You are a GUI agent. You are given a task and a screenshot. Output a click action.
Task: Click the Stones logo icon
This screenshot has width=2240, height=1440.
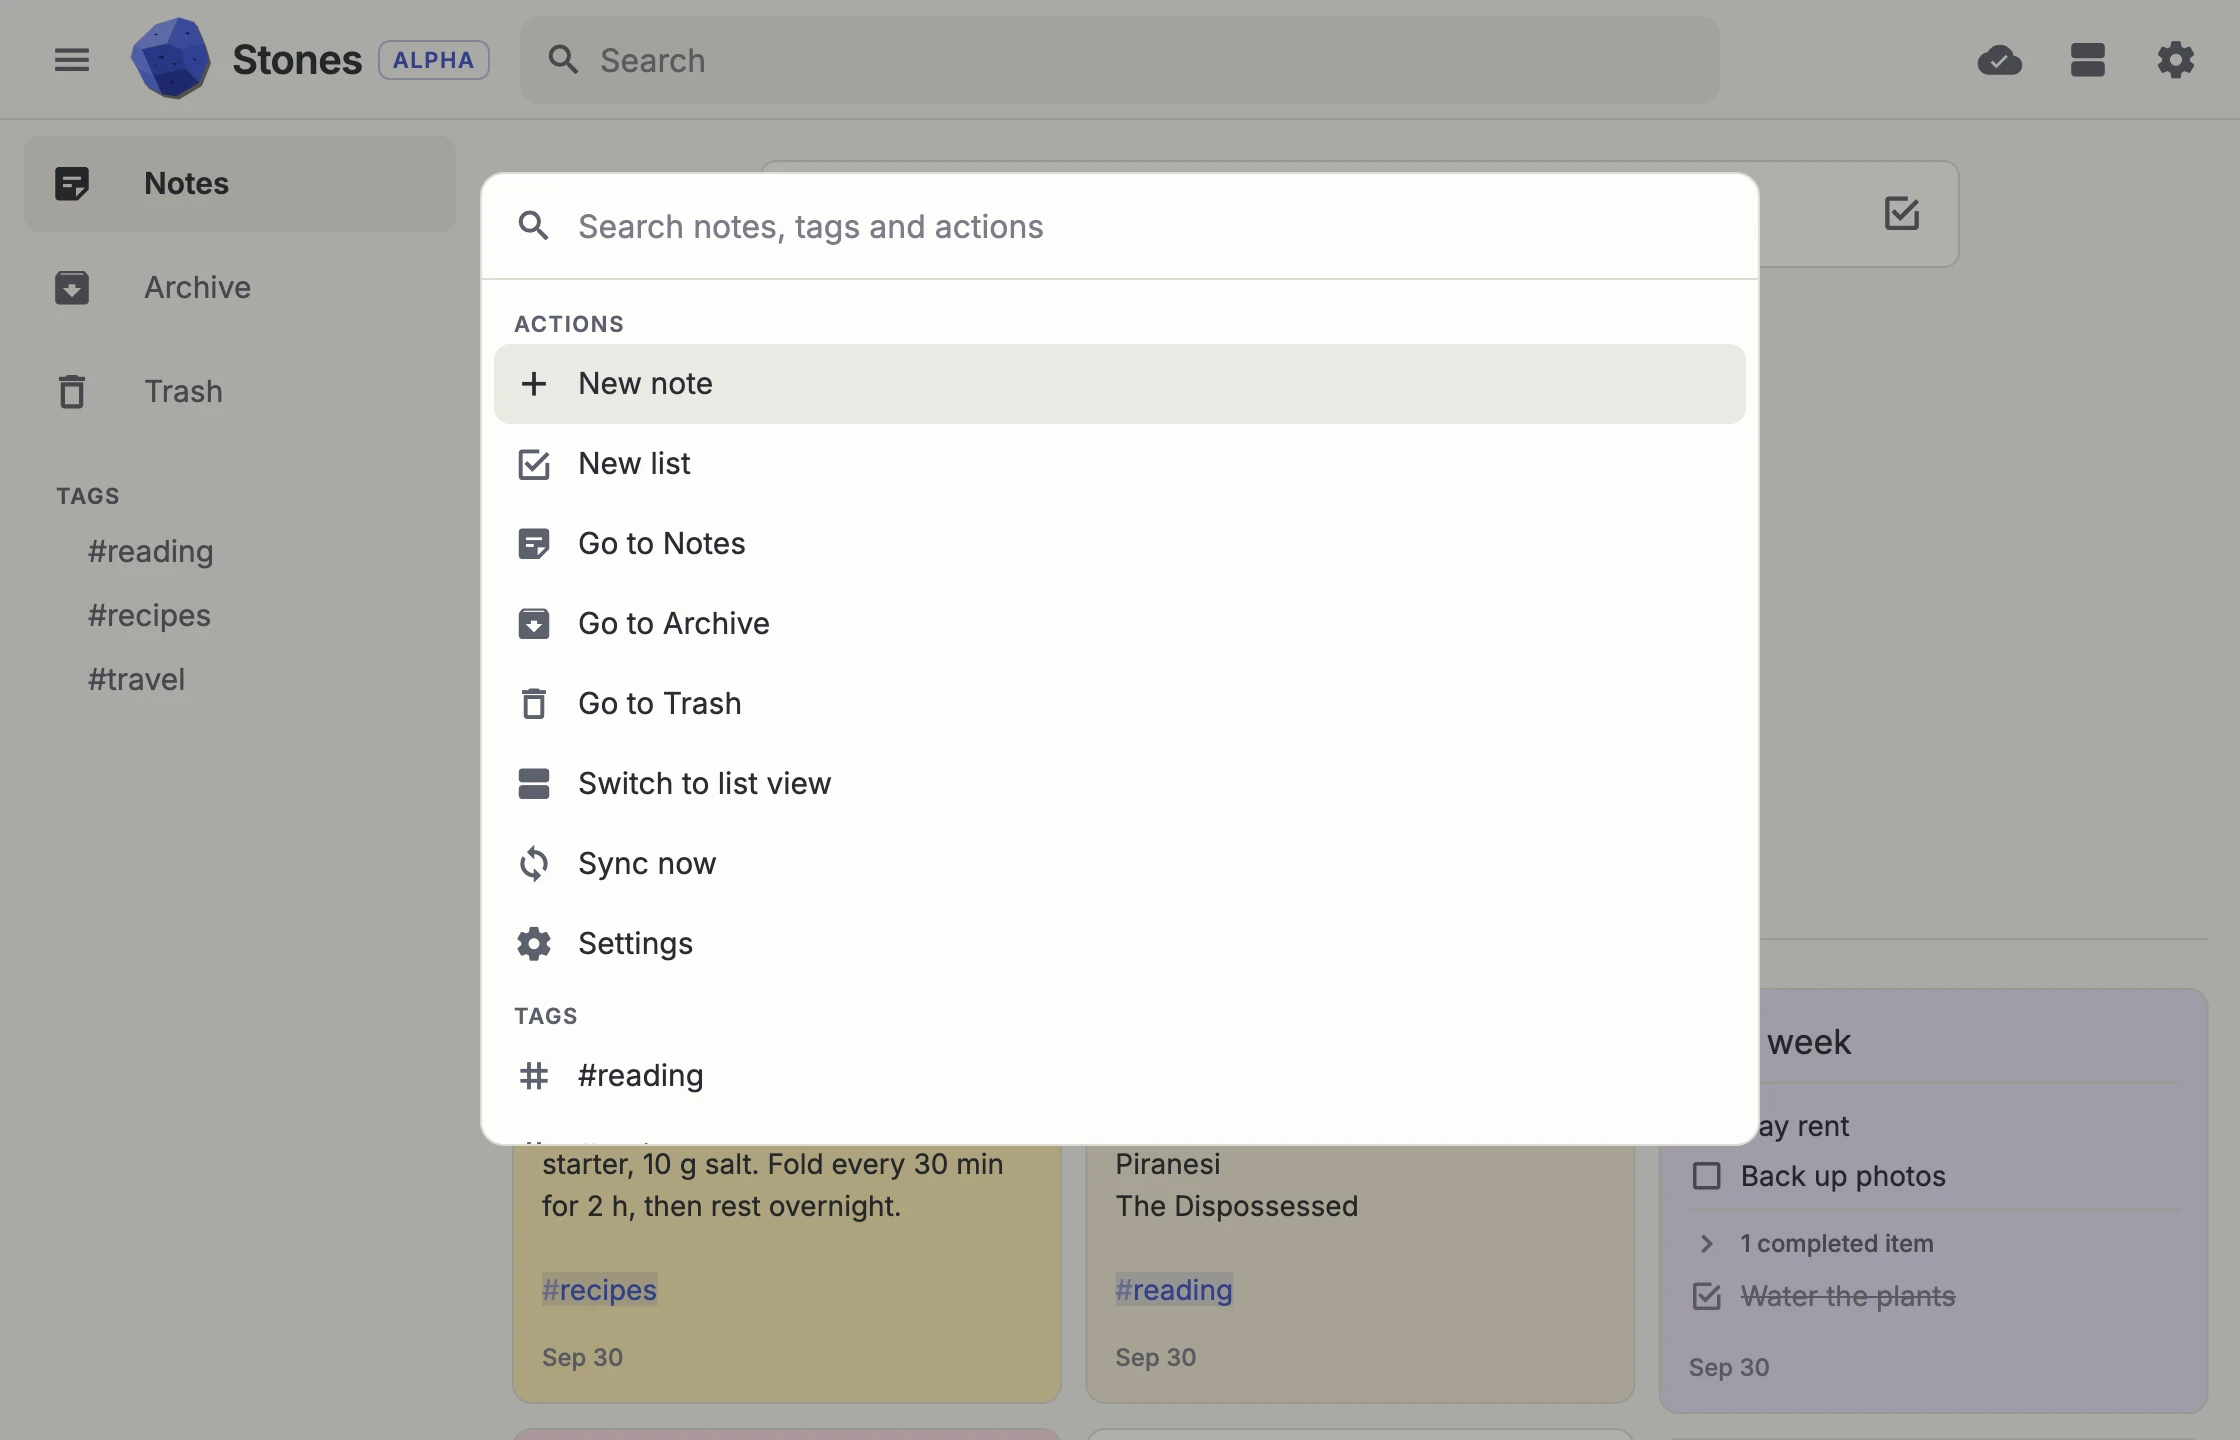click(171, 59)
